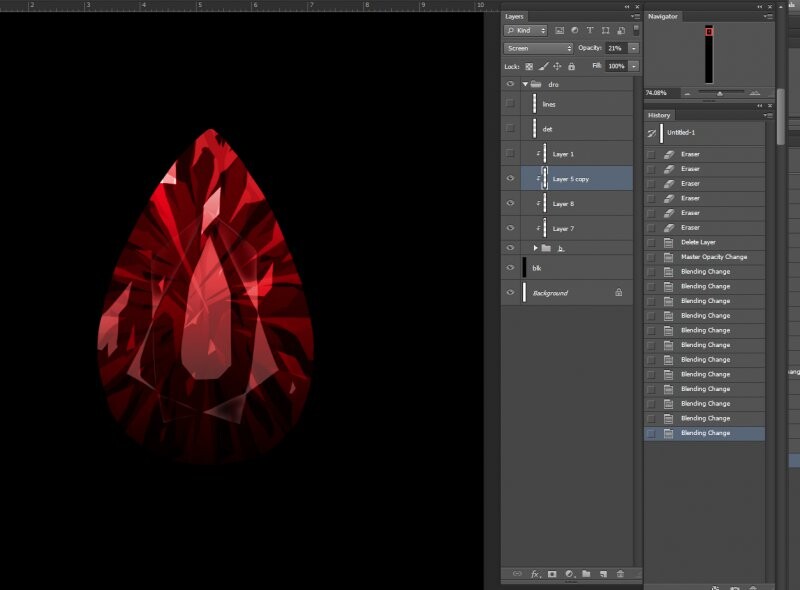Toggle visibility of Layer 8

click(x=510, y=203)
